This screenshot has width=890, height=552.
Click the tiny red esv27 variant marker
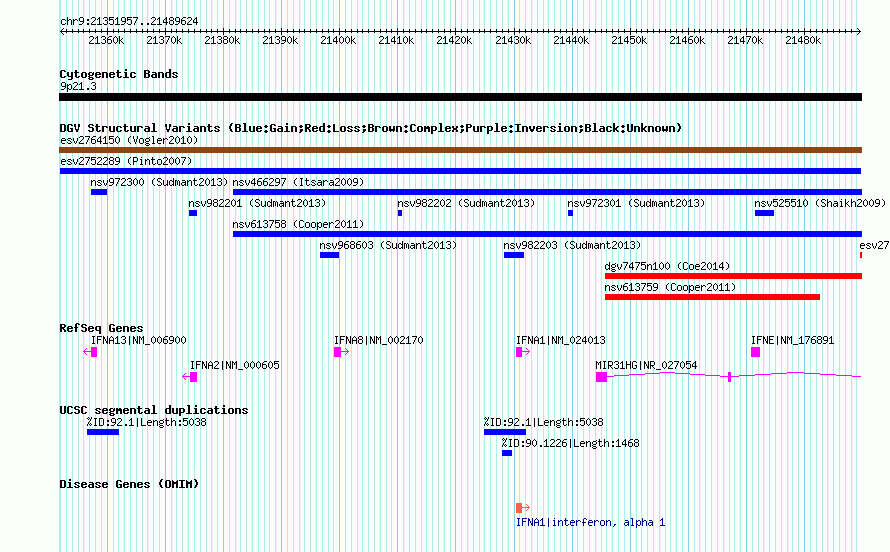click(861, 255)
